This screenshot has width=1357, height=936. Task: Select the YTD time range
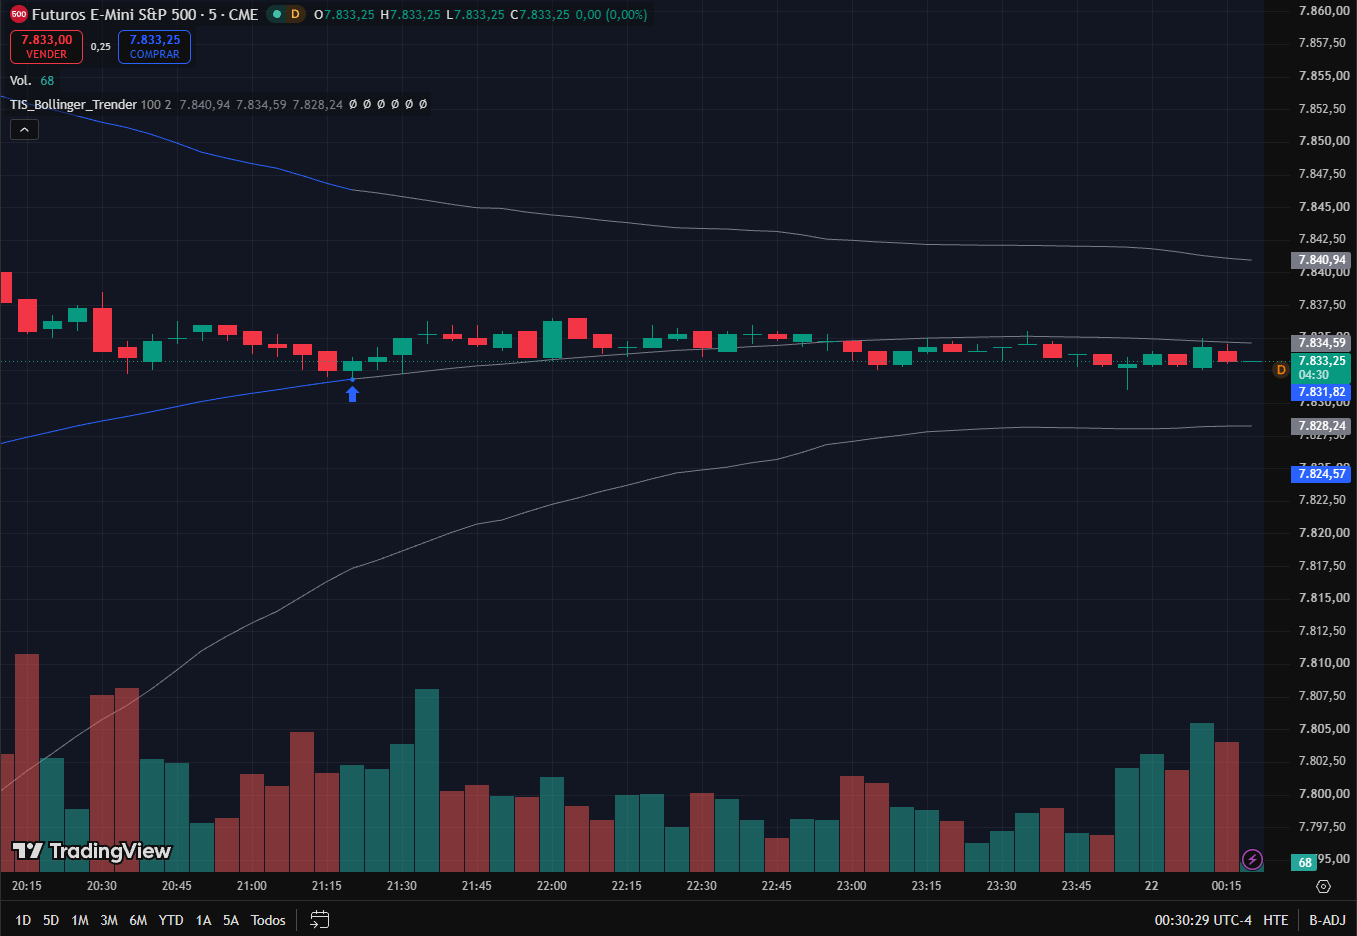[171, 920]
